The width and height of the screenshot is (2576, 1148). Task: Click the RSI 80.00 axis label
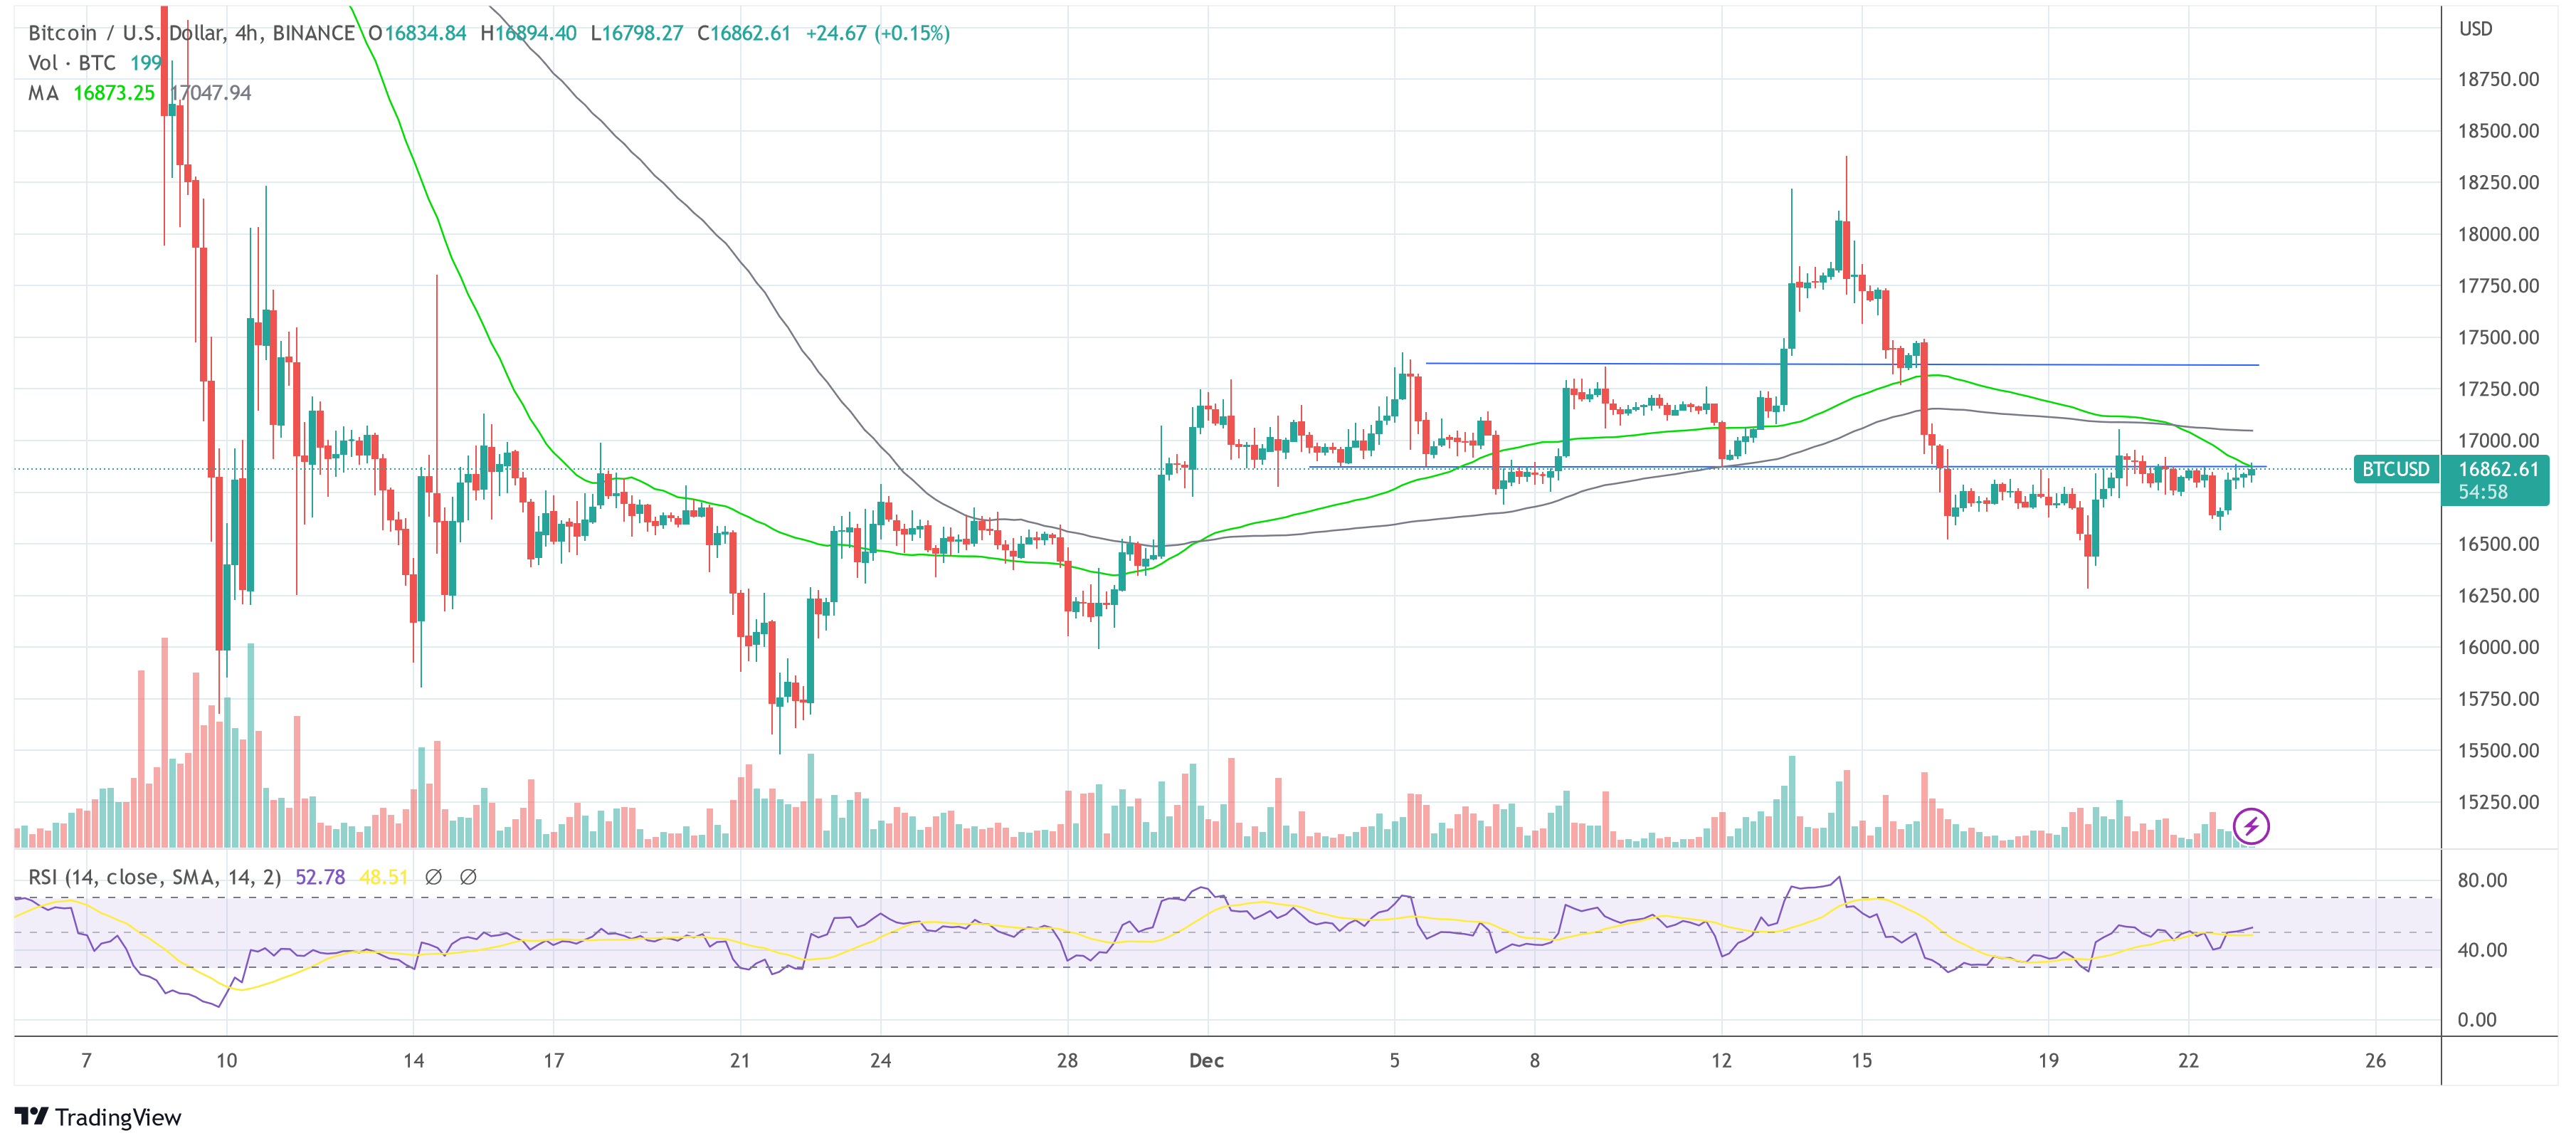pos(2482,880)
